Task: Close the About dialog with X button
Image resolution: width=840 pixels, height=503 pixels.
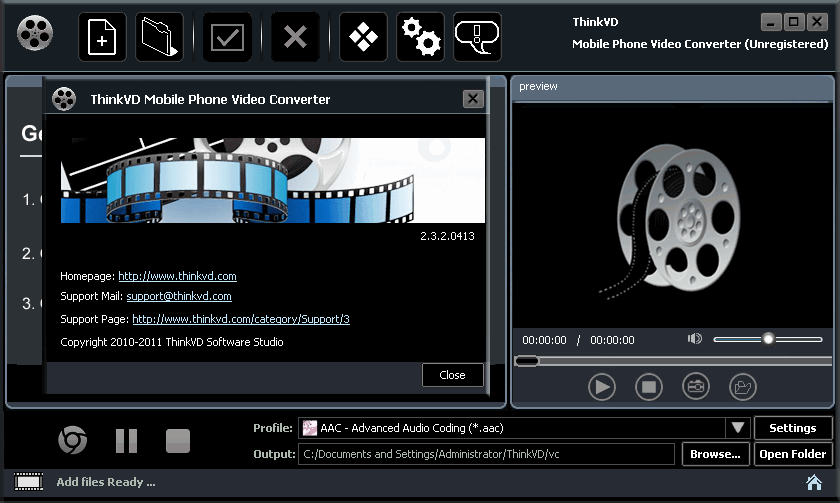Action: [472, 99]
